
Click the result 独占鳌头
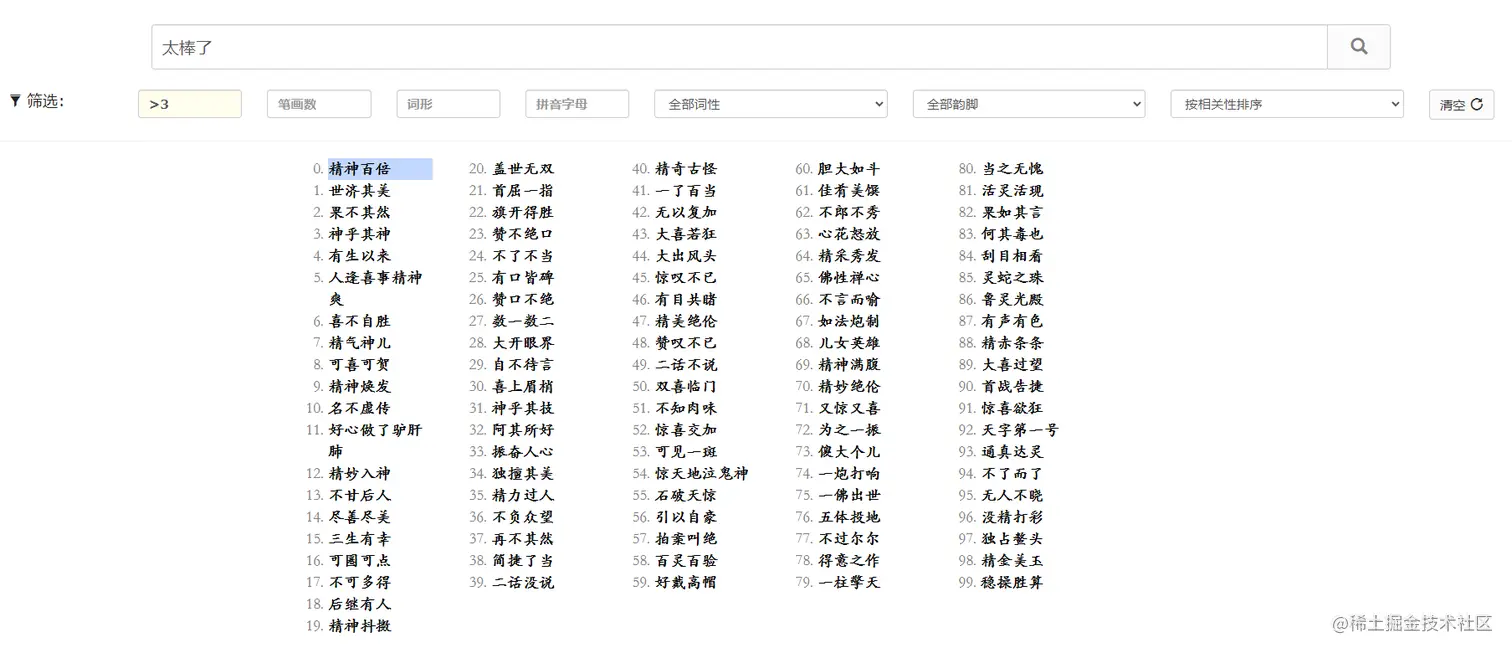[1013, 539]
